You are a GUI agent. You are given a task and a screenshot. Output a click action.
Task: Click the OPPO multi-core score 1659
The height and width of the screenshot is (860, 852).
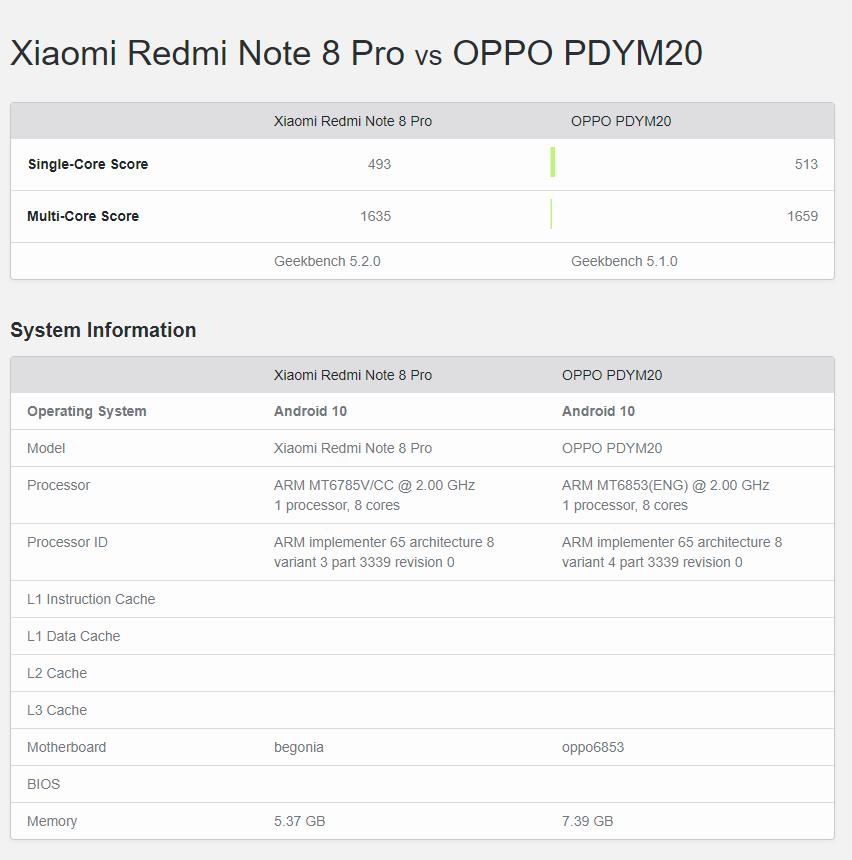pos(802,216)
